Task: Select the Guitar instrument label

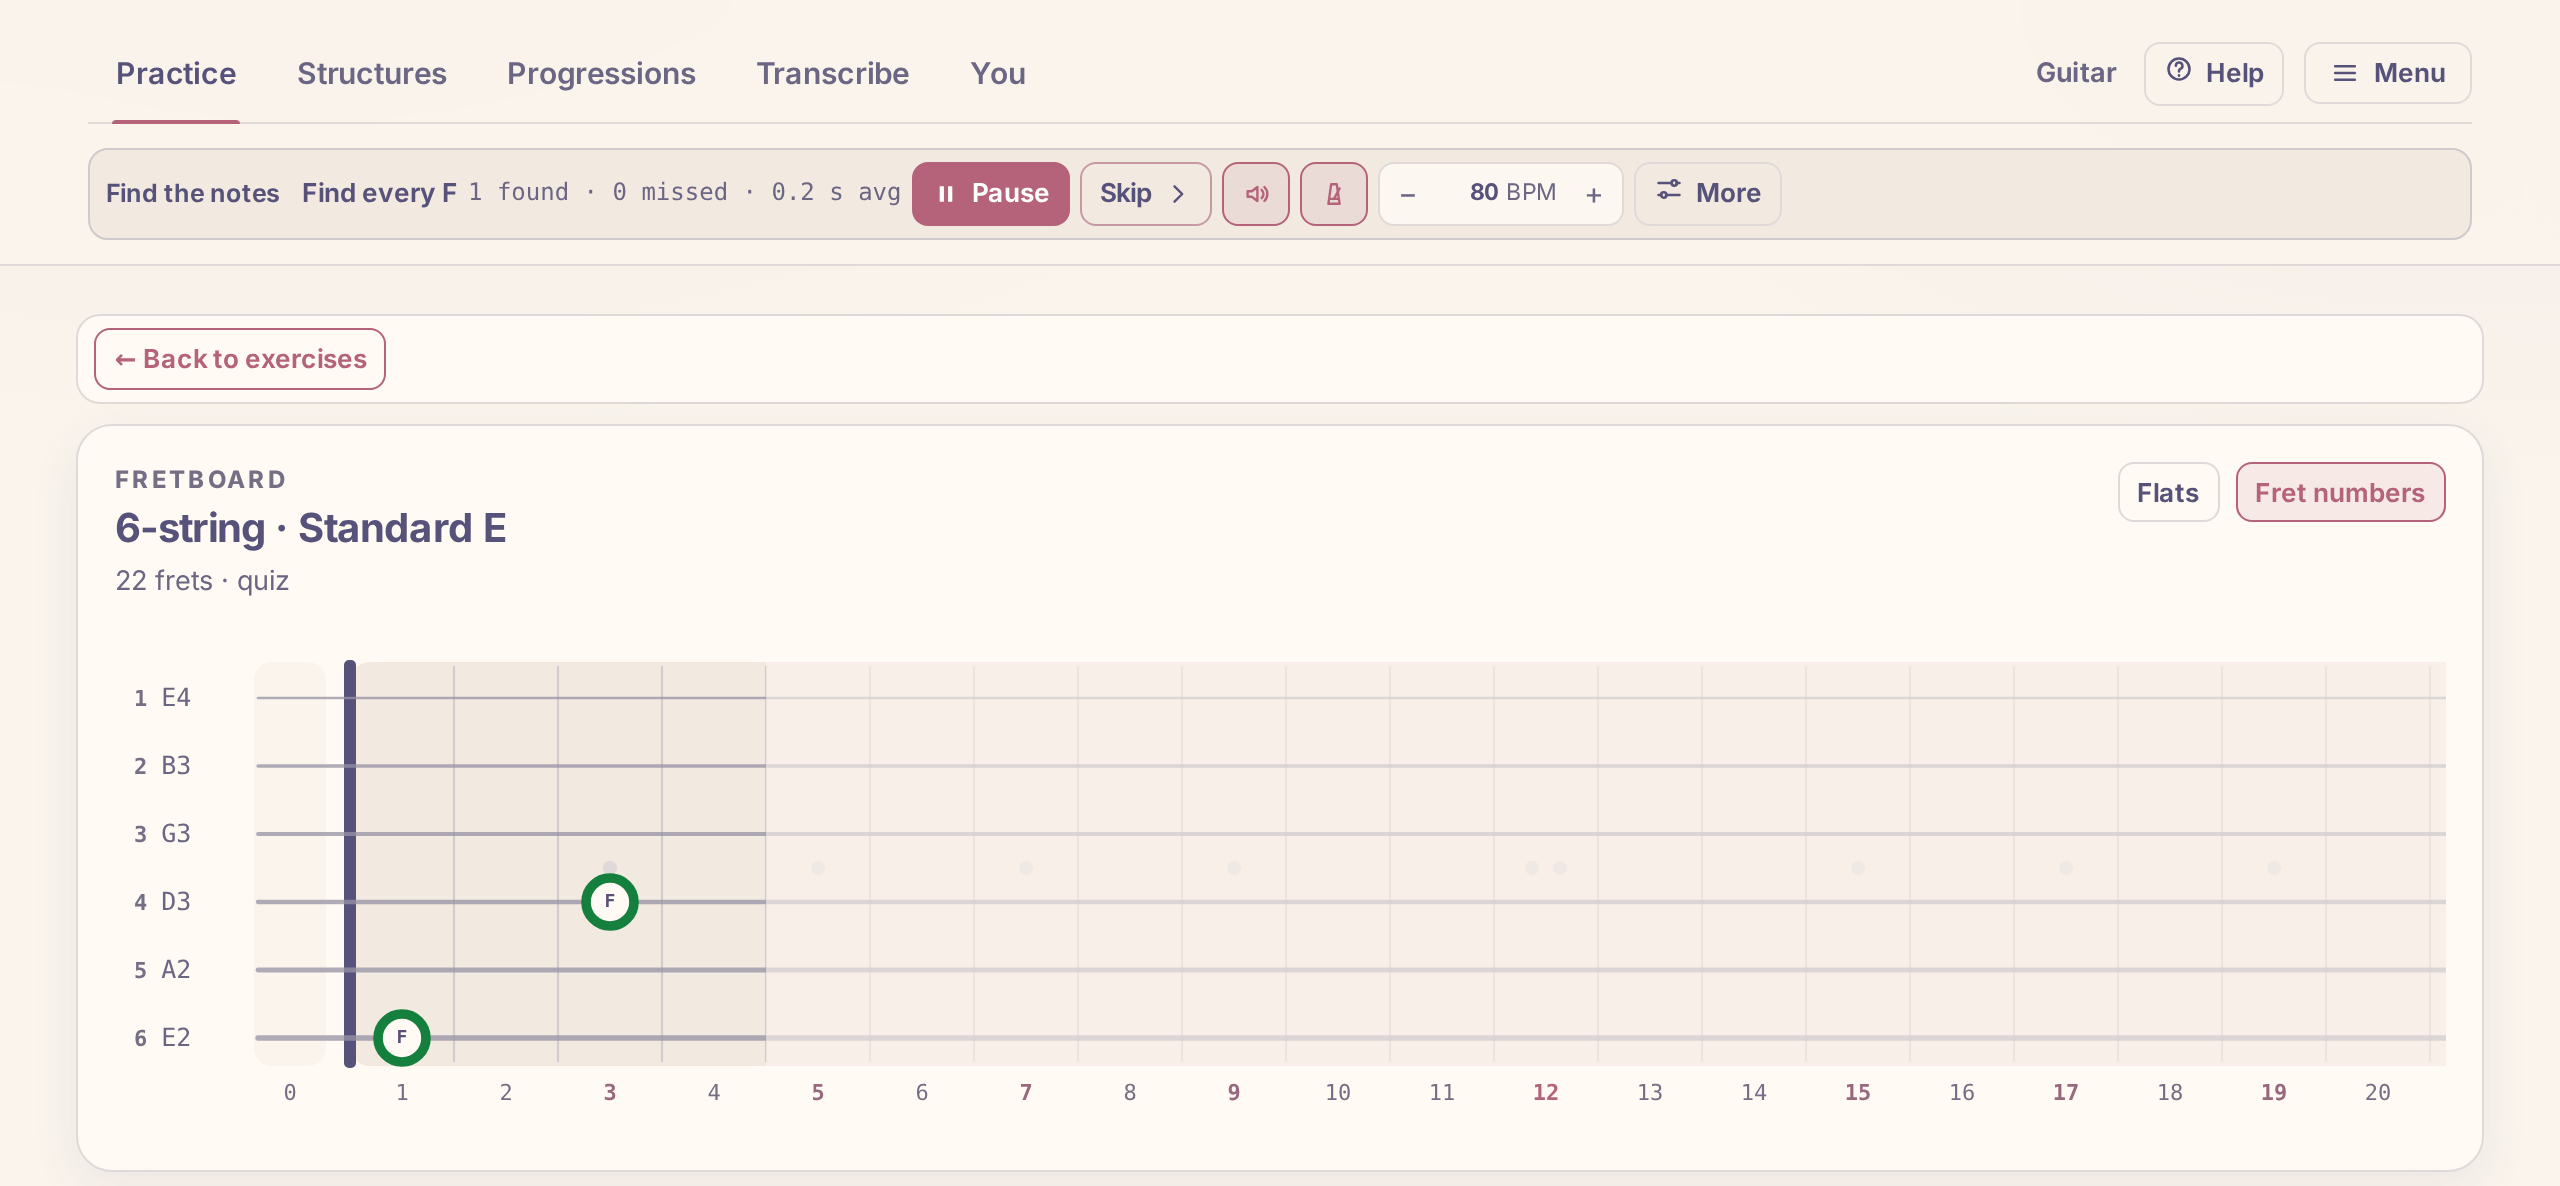Action: [x=2075, y=73]
